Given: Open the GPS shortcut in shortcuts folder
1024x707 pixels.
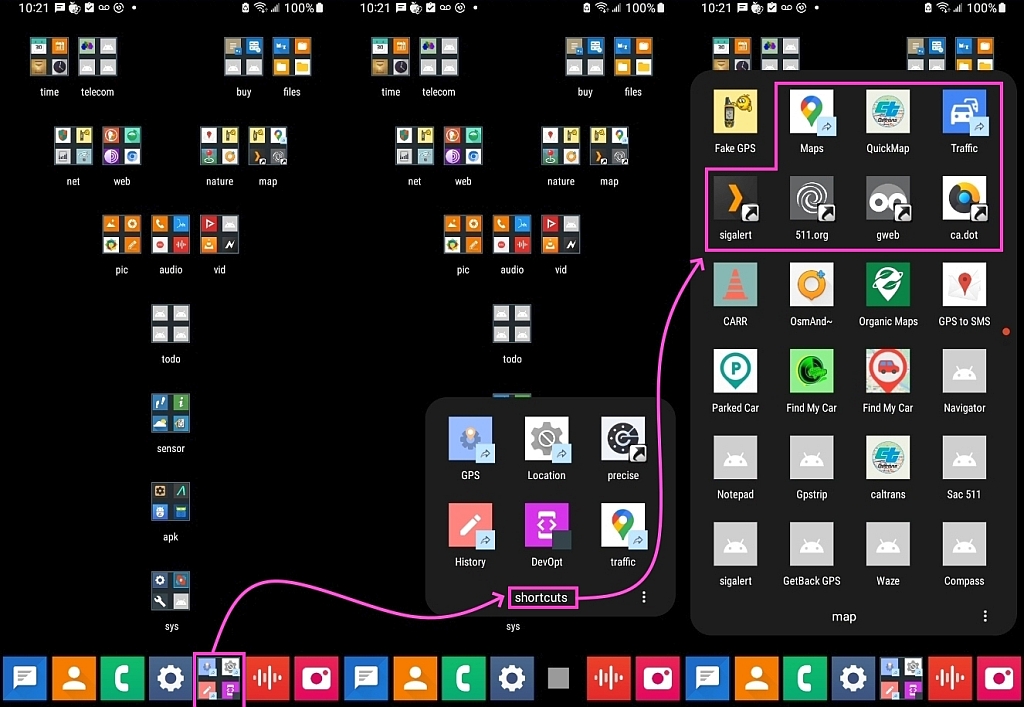Looking at the screenshot, I should (x=470, y=439).
